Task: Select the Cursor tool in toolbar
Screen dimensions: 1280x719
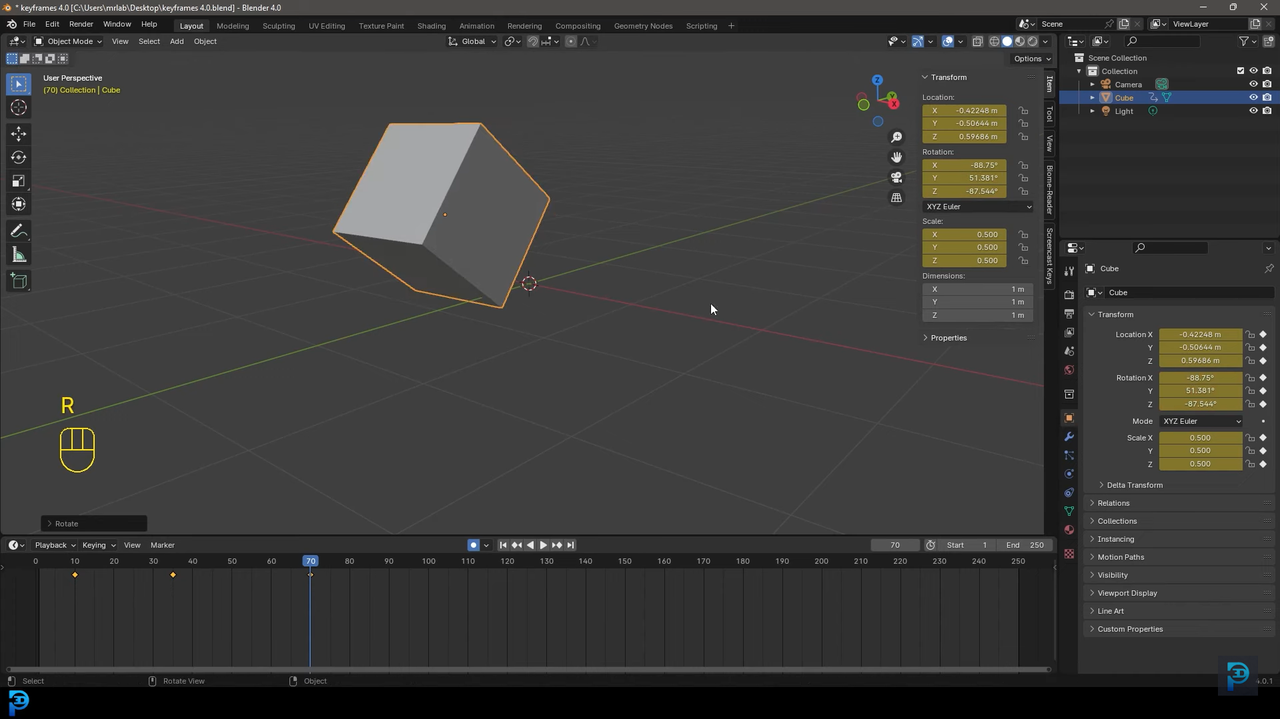Action: (18, 107)
